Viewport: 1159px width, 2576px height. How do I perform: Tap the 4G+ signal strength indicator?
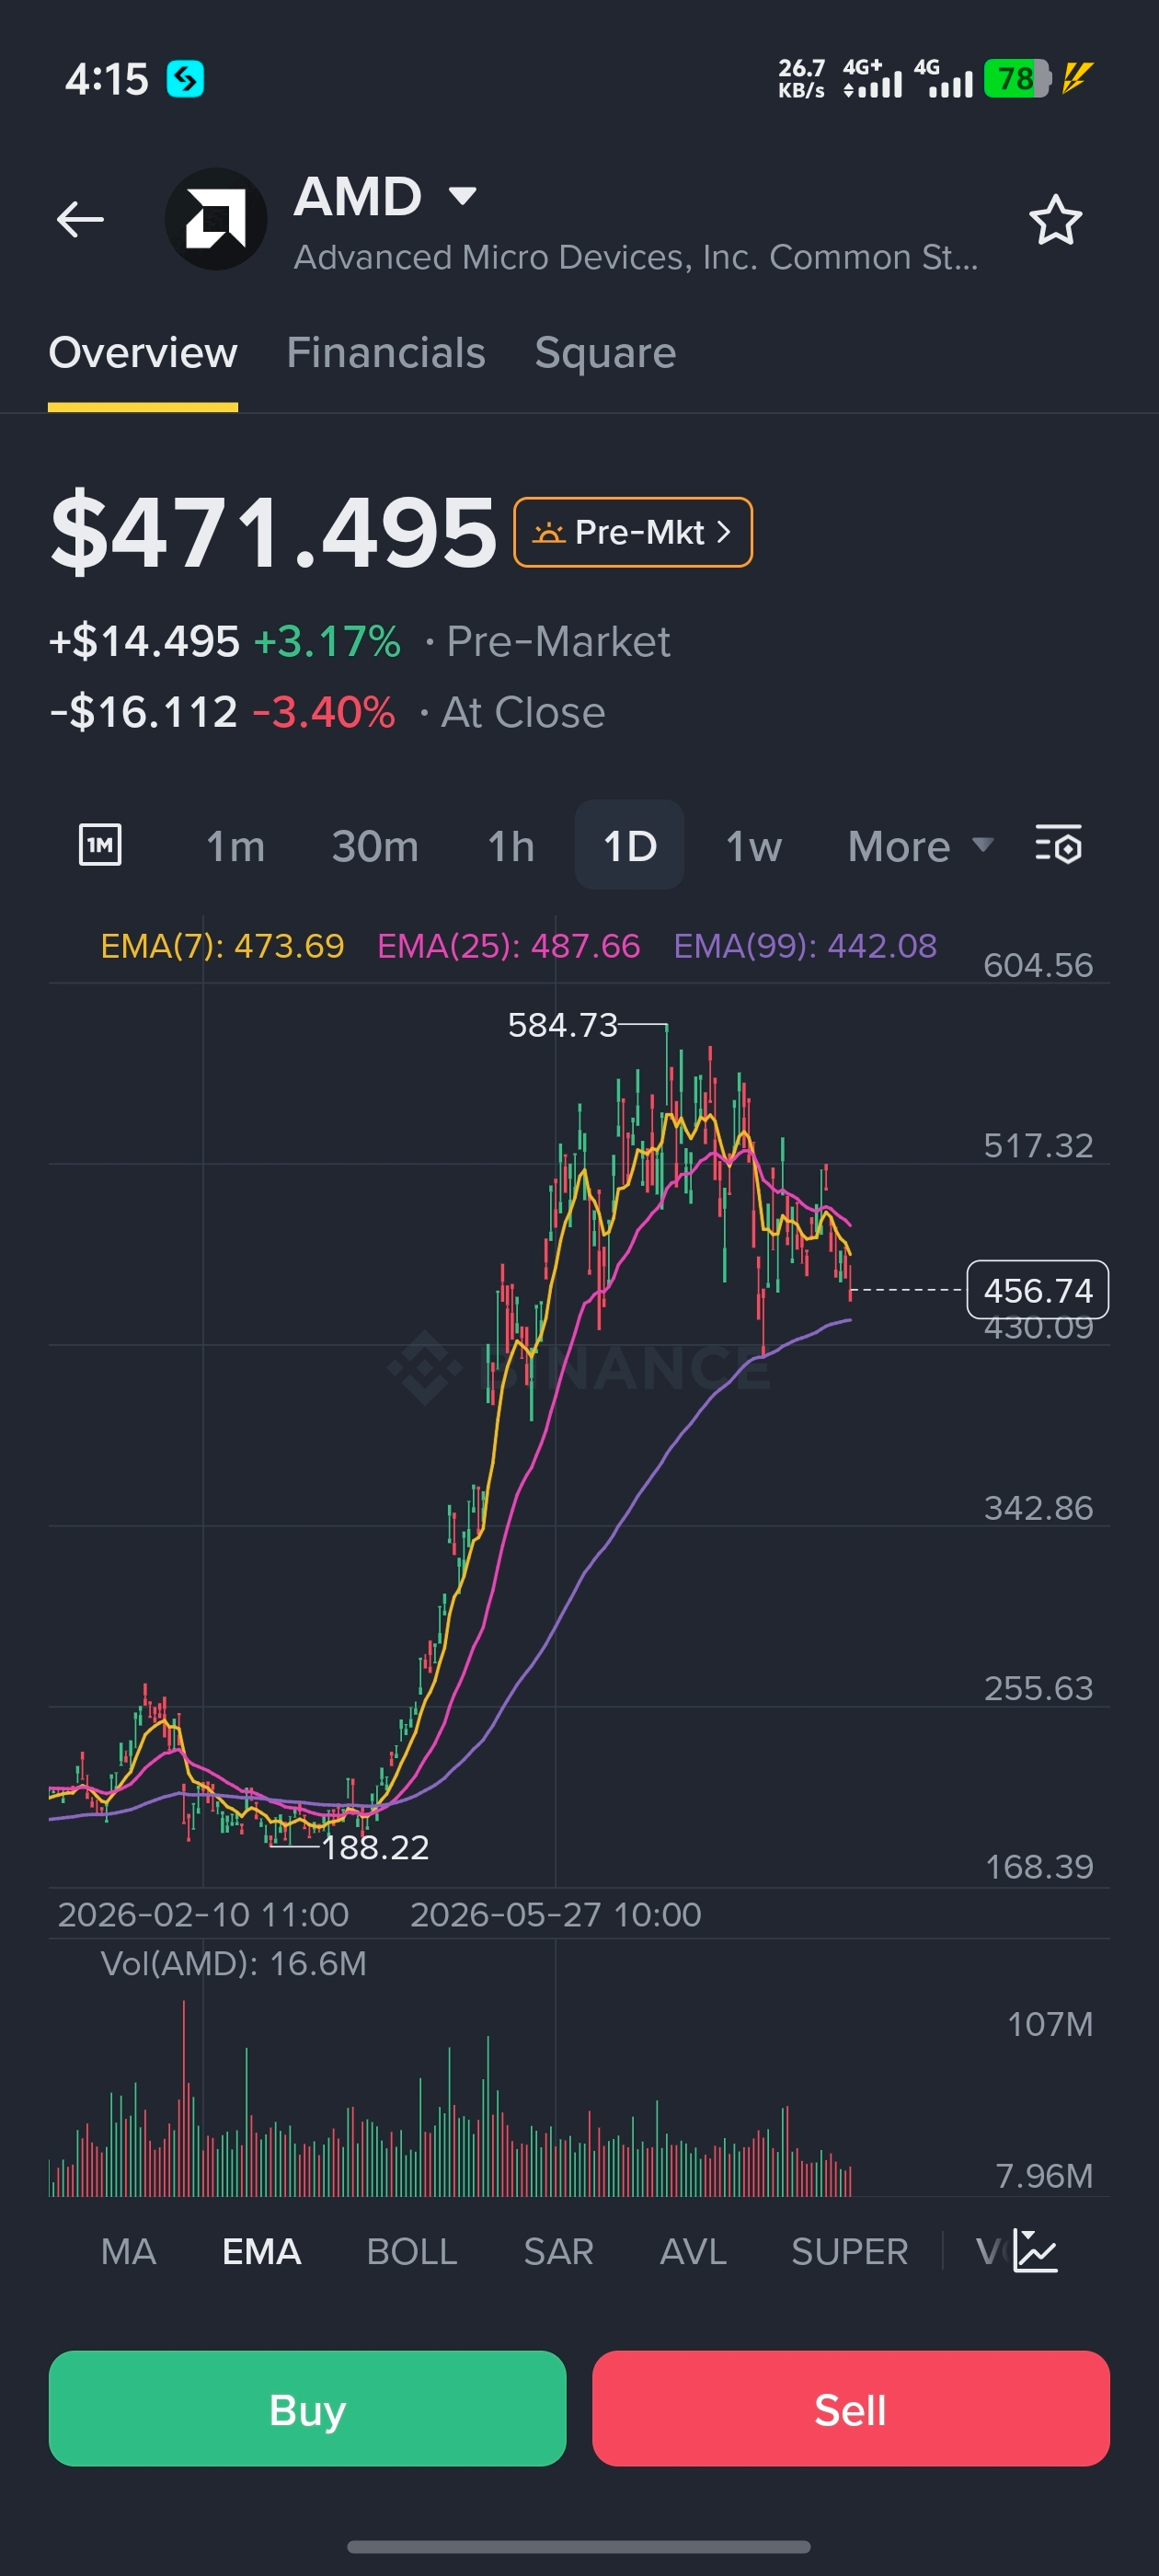pyautogui.click(x=872, y=78)
